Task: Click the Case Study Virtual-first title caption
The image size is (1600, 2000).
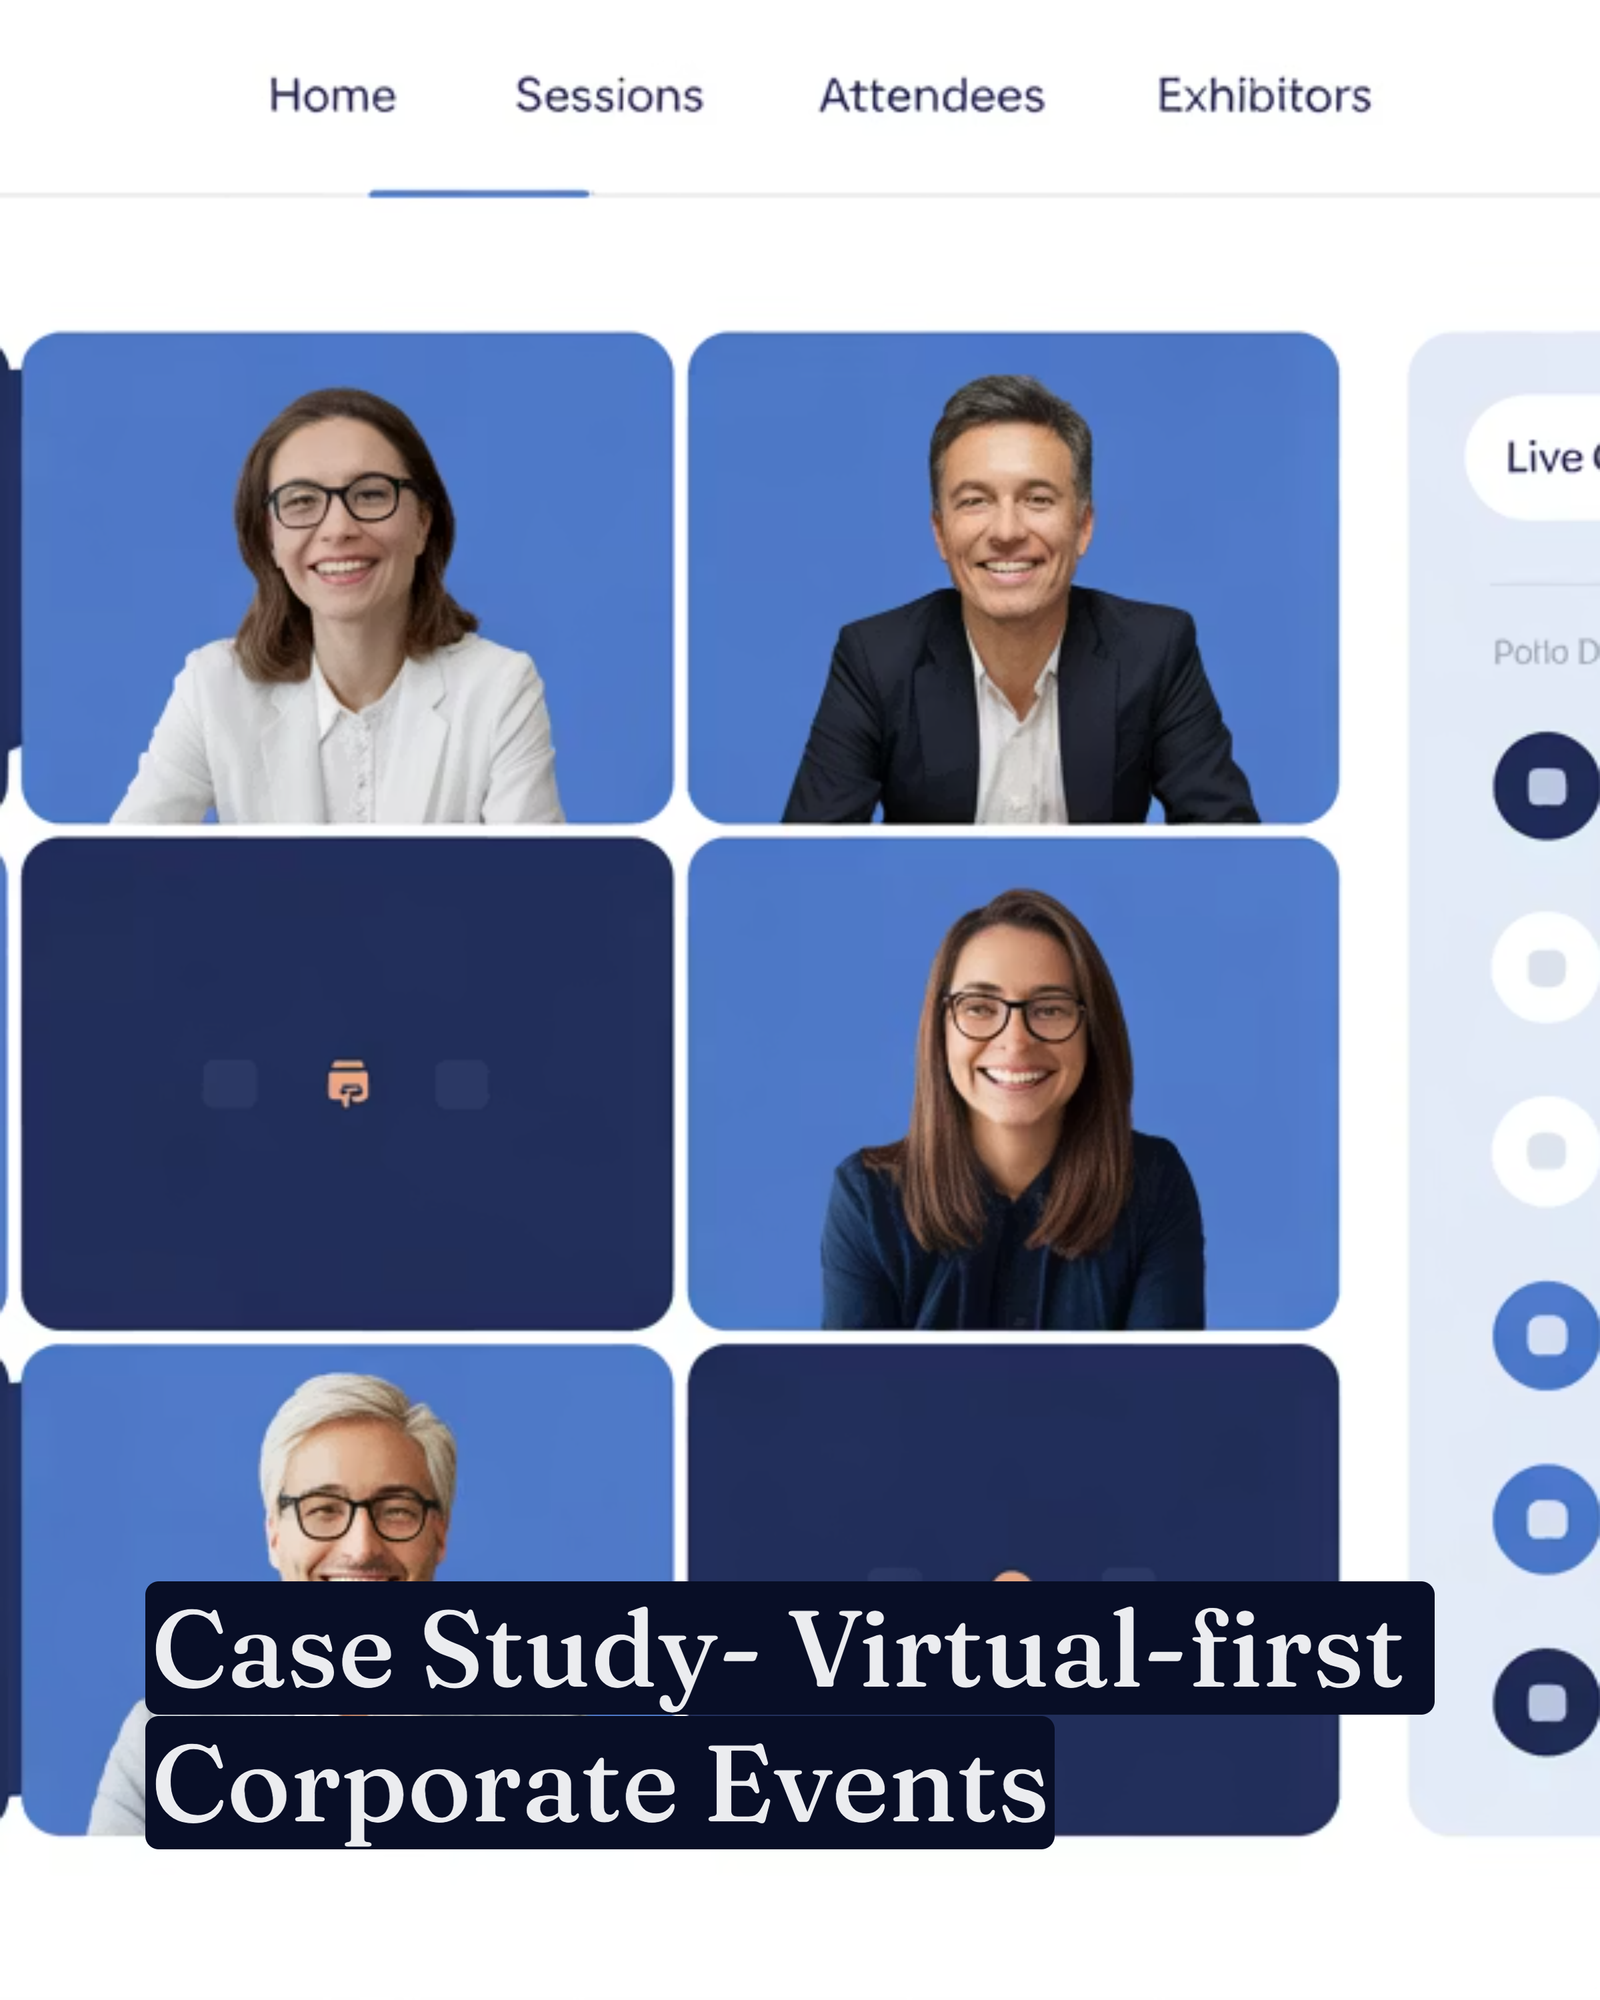Action: tap(790, 1715)
